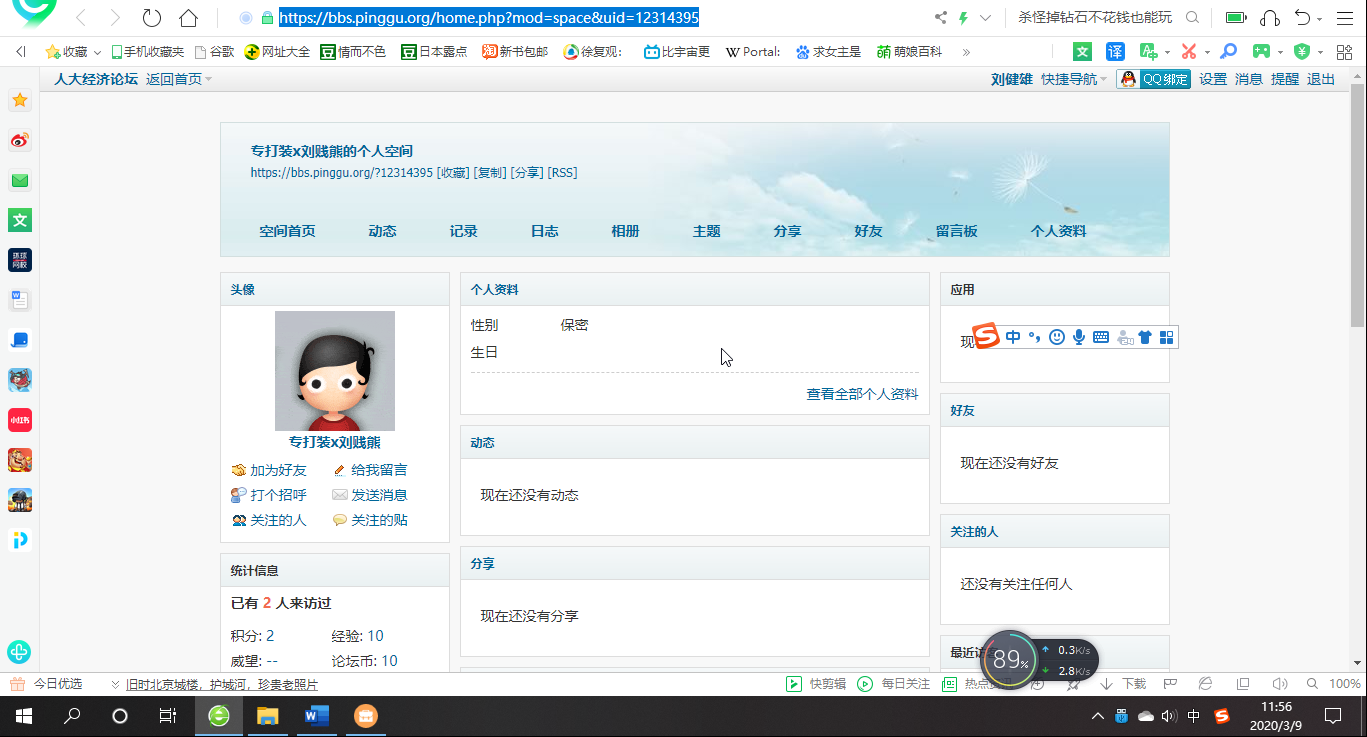Image resolution: width=1367 pixels, height=737 pixels.
Task: Click the profile avatar image
Action: (334, 371)
